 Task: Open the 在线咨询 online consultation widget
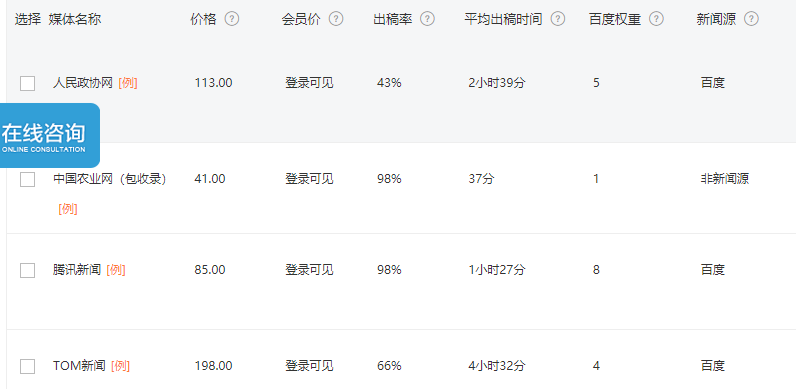point(48,136)
